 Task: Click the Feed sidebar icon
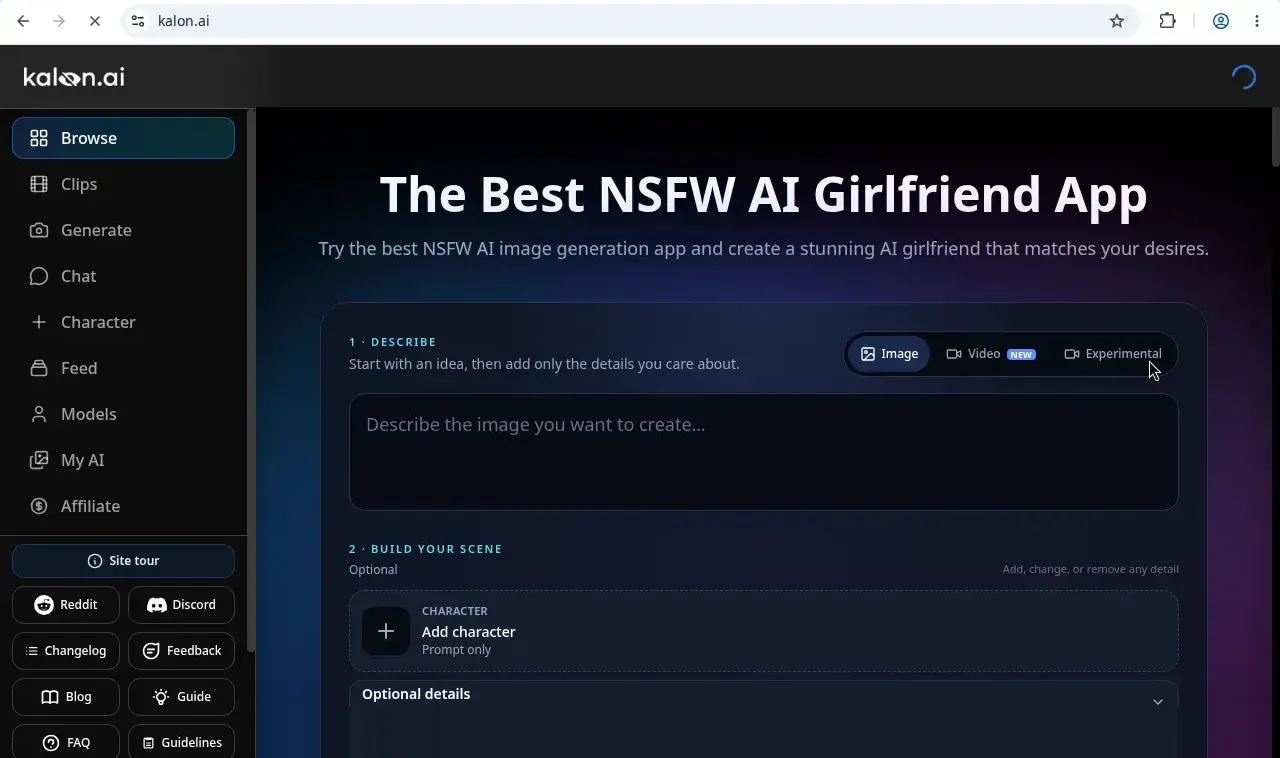point(39,368)
